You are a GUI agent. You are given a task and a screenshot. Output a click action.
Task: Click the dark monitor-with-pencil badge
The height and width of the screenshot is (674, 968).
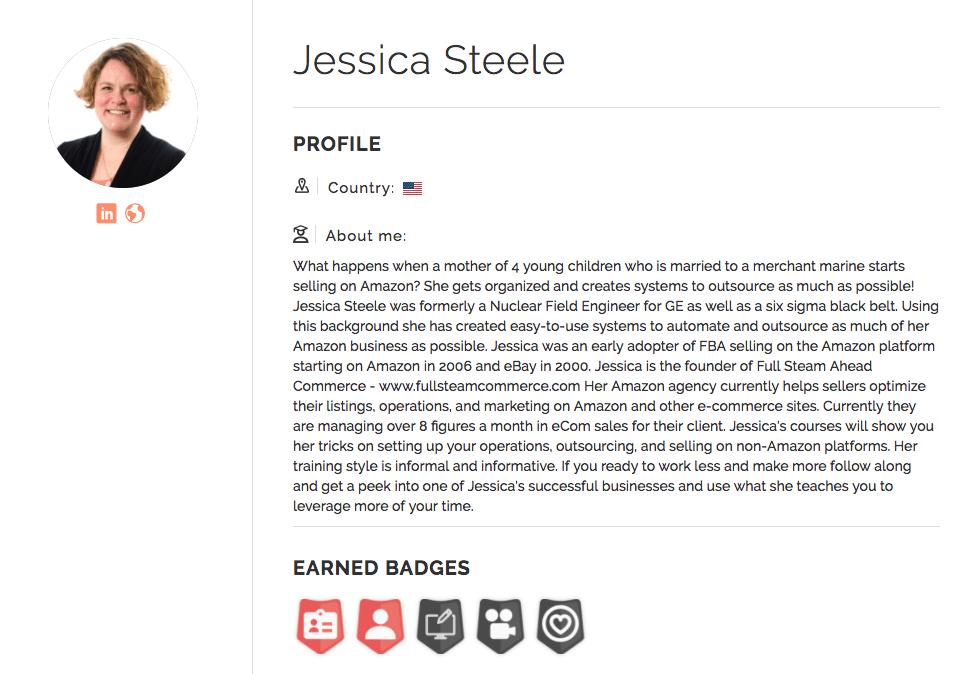coord(440,625)
